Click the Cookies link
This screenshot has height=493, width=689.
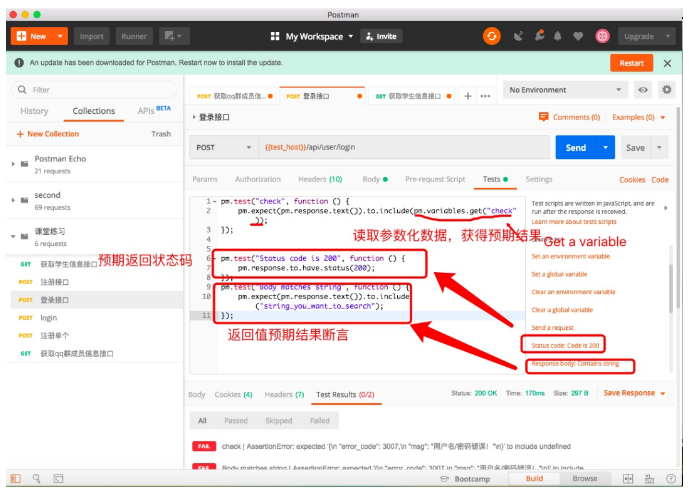632,180
